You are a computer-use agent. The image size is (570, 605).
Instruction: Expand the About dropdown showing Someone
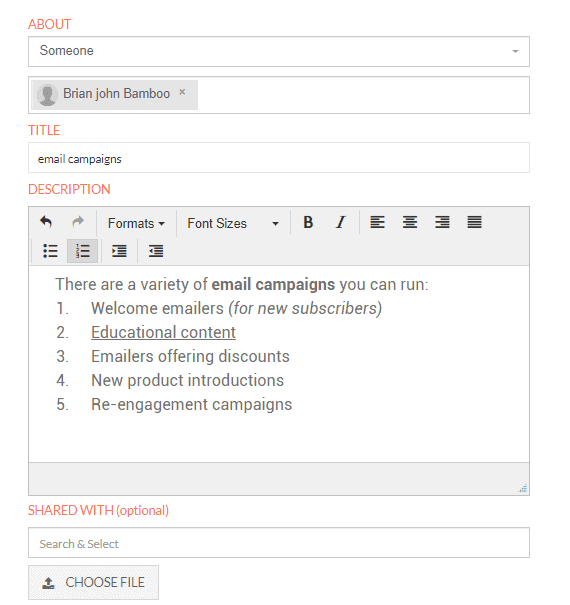tap(279, 51)
